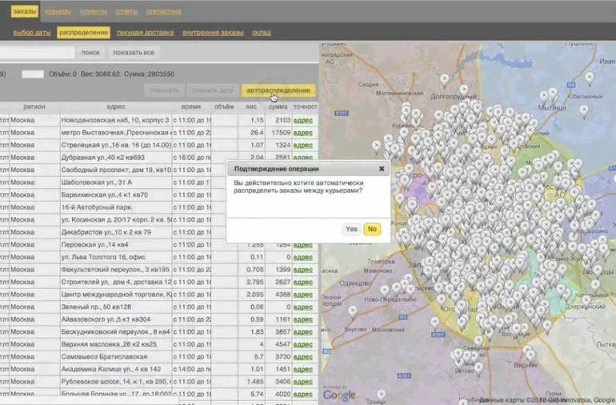Sort table by сумма column header

pyautogui.click(x=278, y=105)
